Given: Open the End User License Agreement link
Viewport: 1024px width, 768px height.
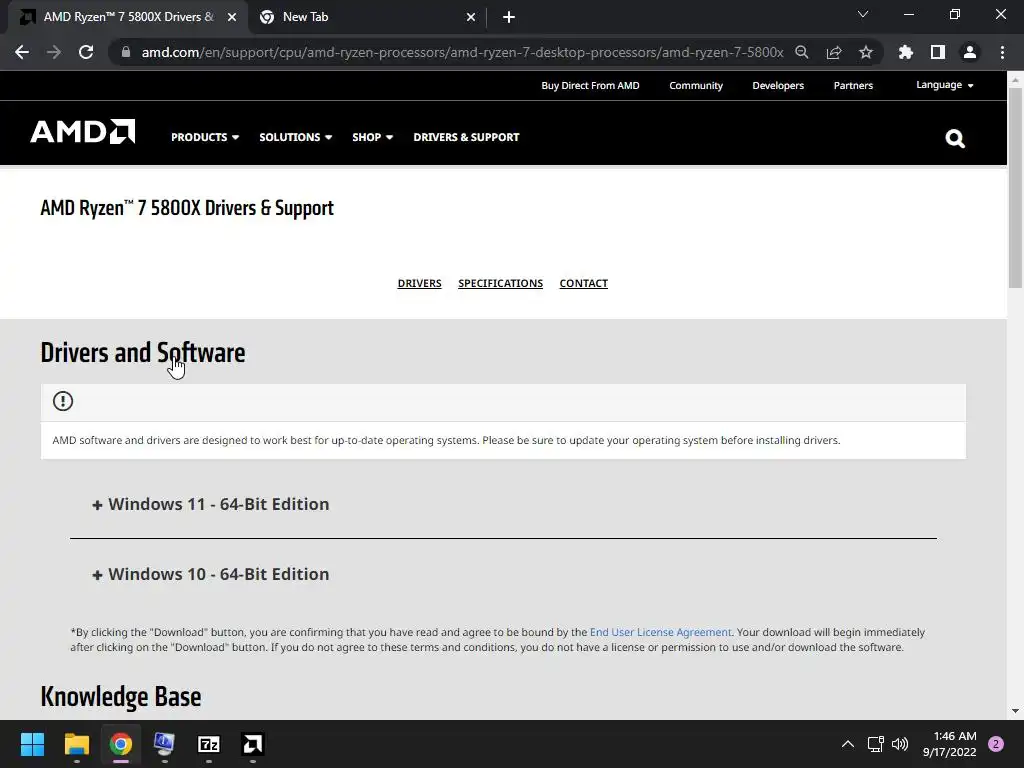Looking at the screenshot, I should click(x=660, y=632).
